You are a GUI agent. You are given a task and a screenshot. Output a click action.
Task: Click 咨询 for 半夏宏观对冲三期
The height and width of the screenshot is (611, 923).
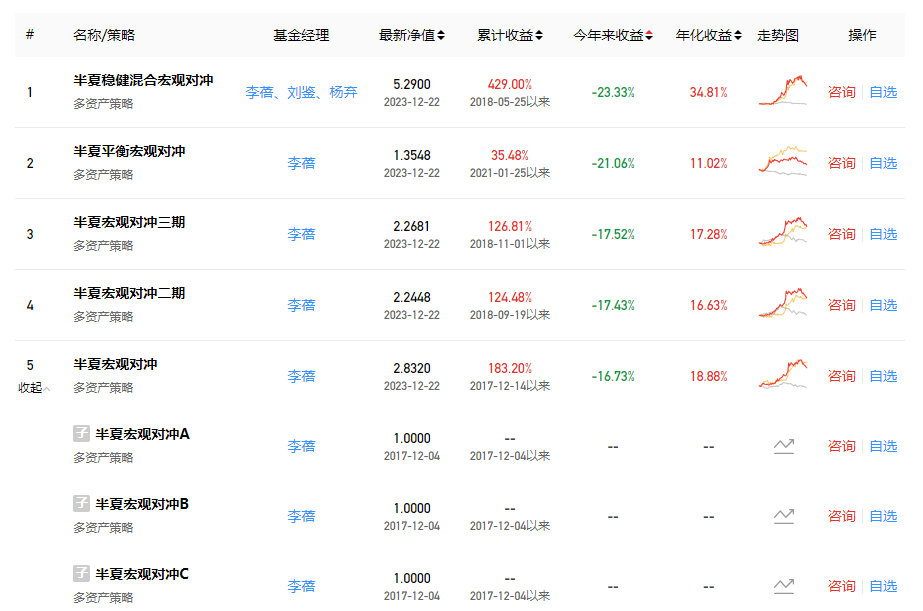pos(841,234)
